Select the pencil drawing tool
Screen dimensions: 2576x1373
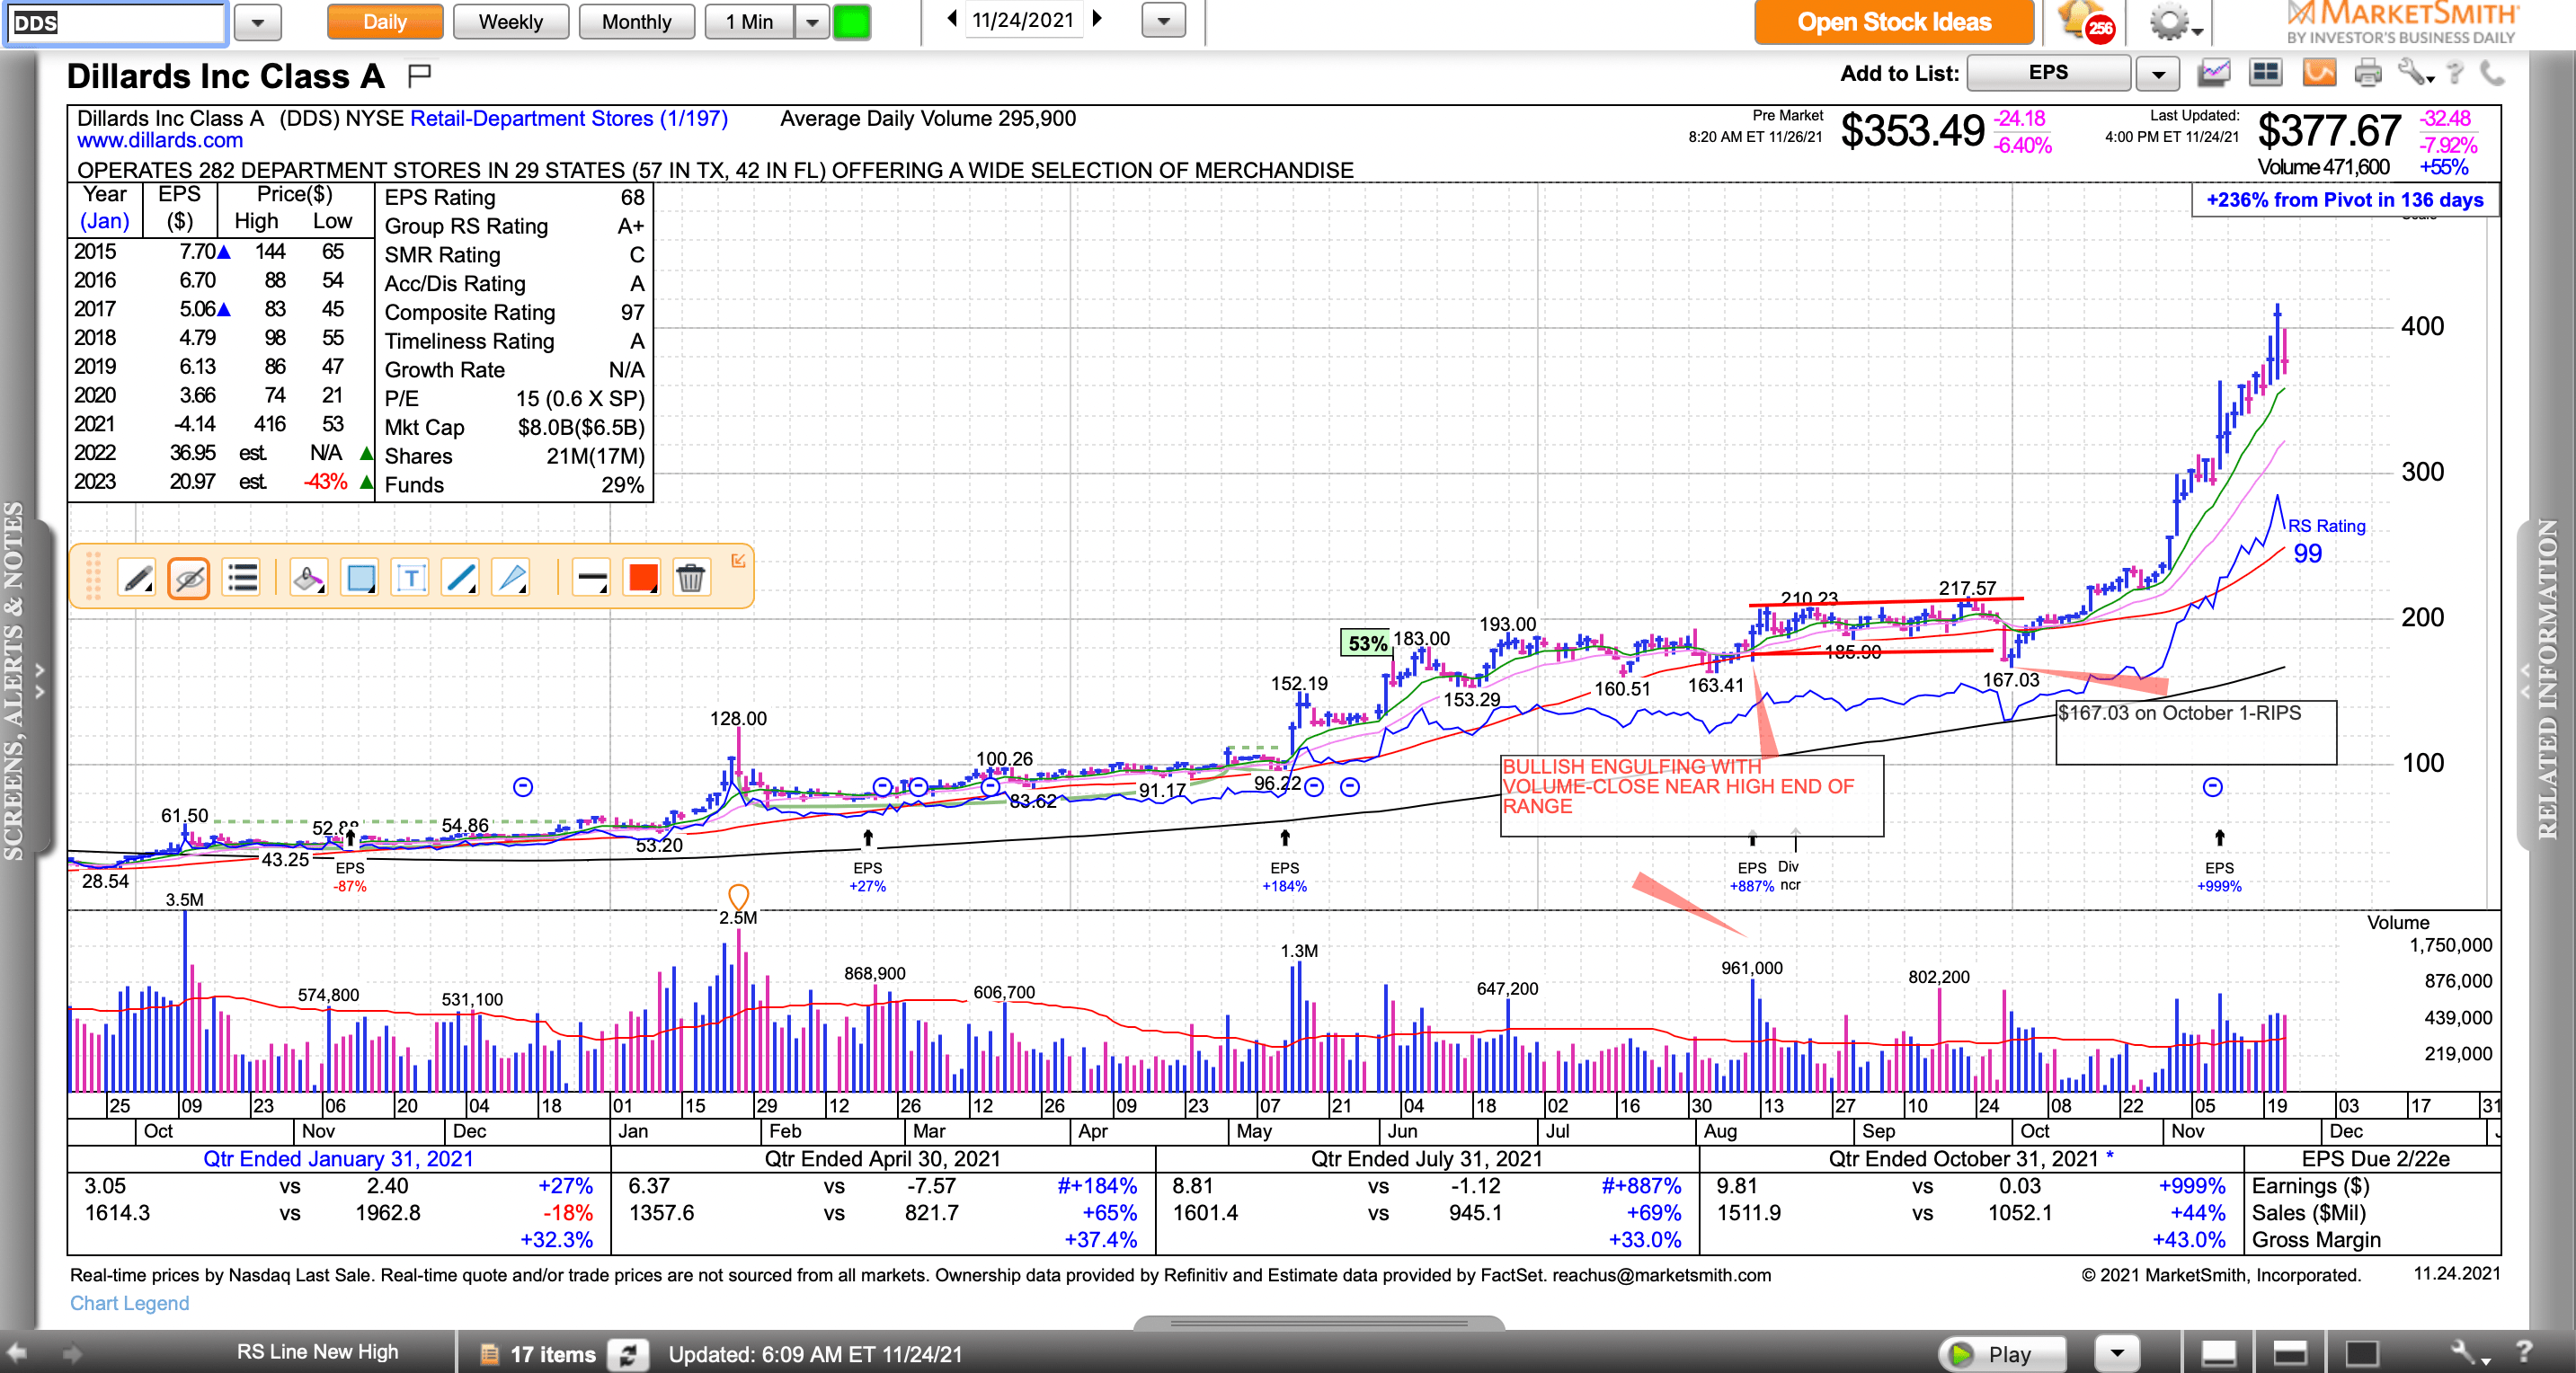[137, 578]
